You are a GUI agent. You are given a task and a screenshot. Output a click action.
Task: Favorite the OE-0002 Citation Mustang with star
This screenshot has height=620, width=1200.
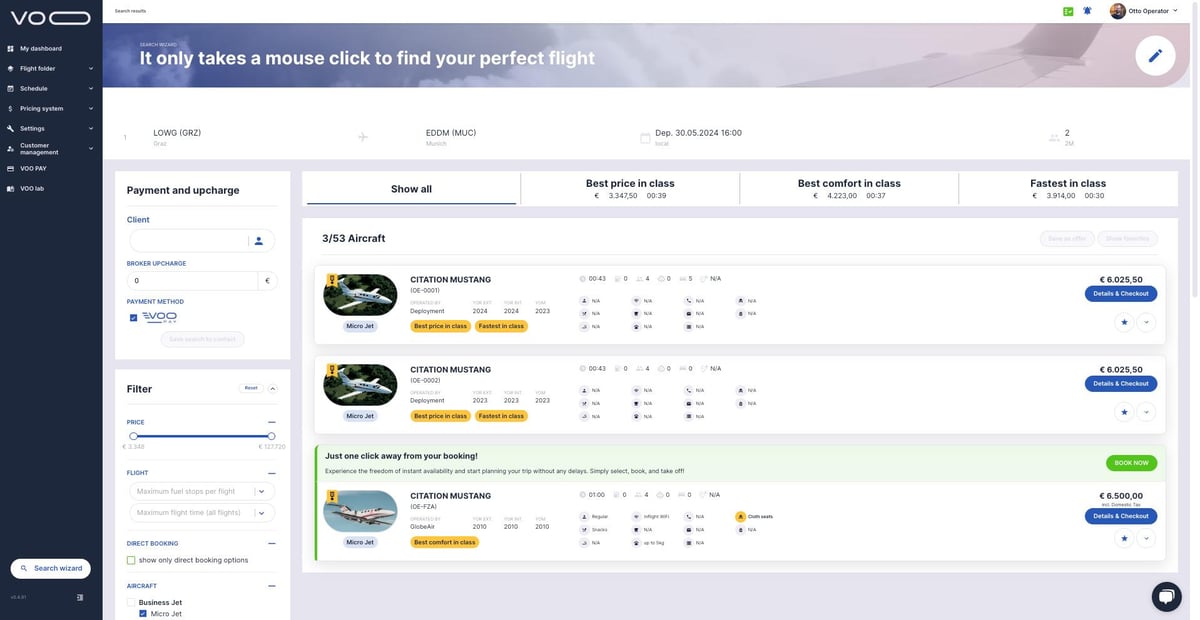tap(1124, 411)
